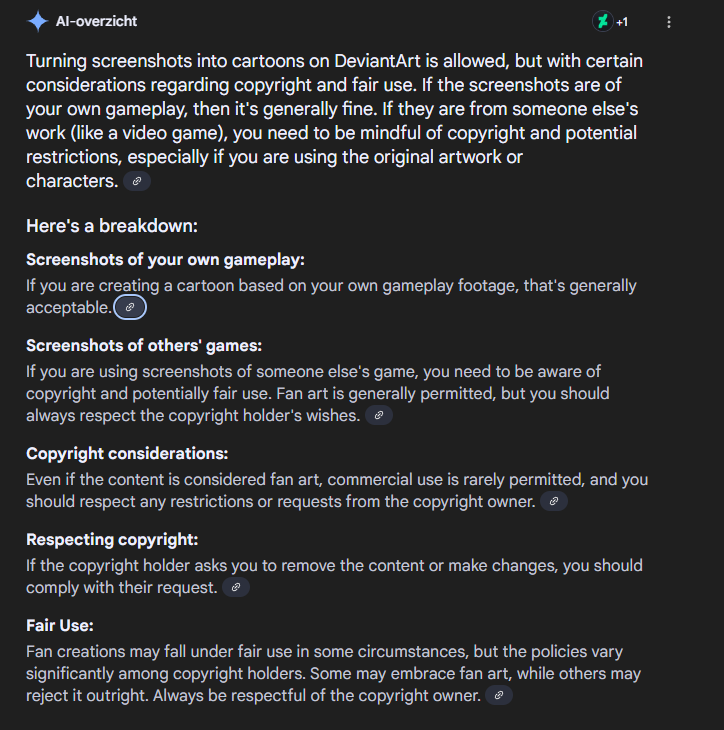Open link icon after "respectful of the copyright owner."
This screenshot has width=724, height=730.
[x=499, y=695]
